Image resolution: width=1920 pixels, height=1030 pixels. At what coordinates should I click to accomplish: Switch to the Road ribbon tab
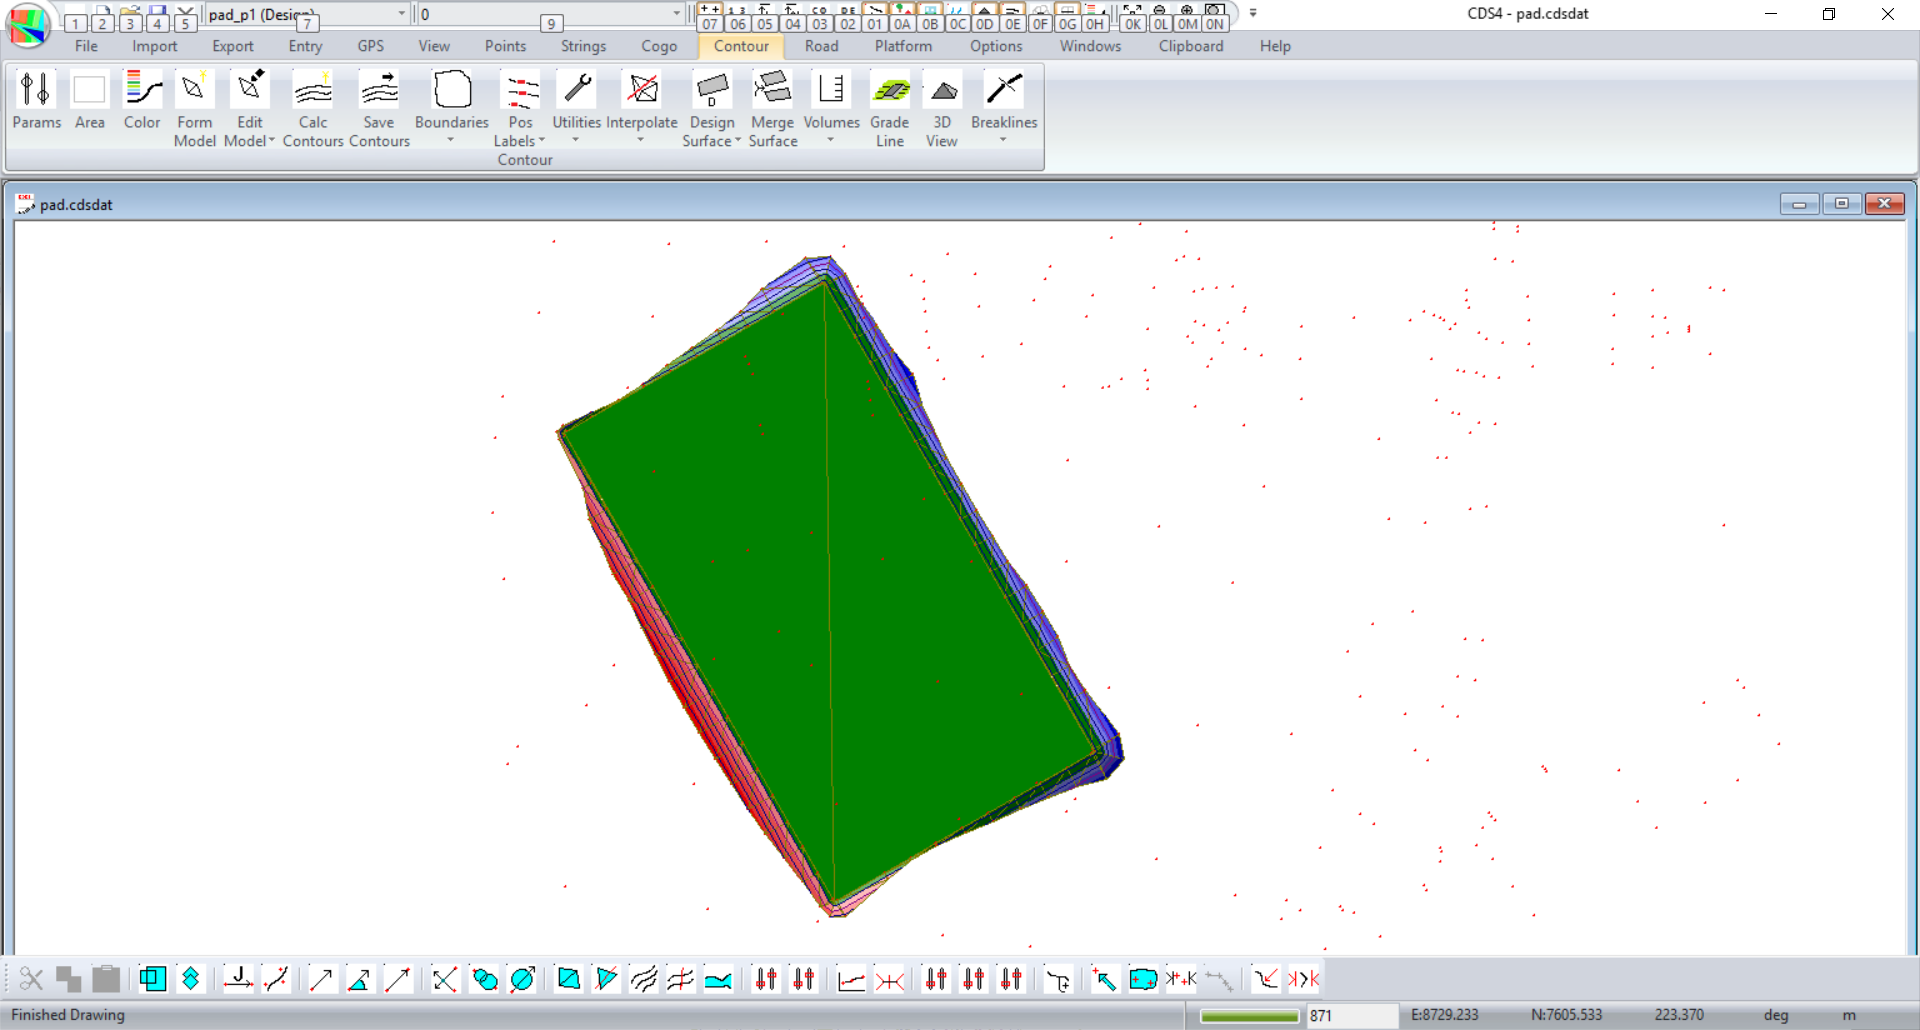pyautogui.click(x=821, y=46)
